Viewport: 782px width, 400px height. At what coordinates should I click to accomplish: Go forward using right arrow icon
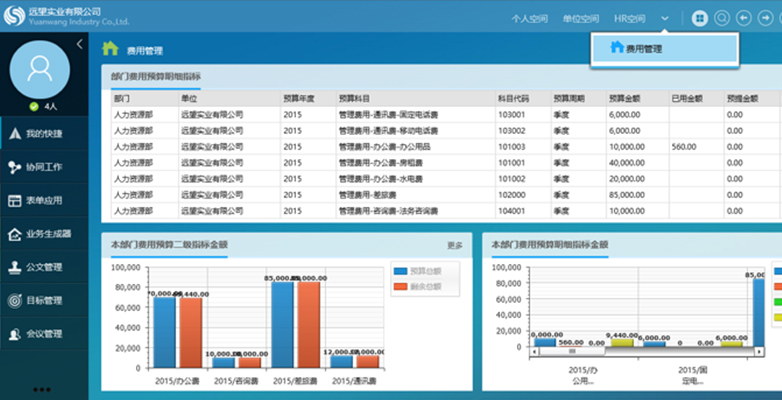(765, 18)
